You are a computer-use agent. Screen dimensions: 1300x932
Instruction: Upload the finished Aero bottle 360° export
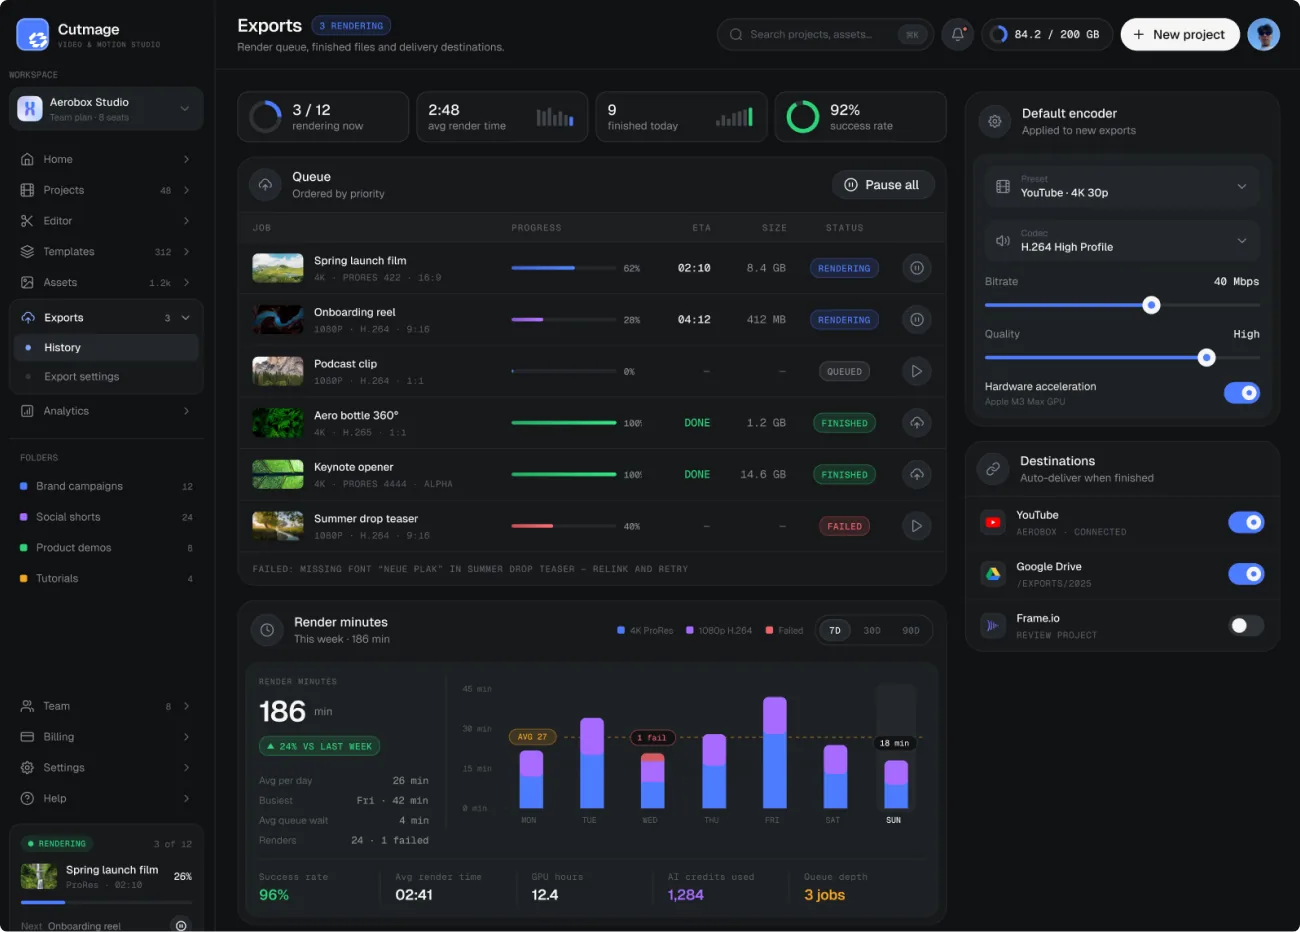coord(916,423)
